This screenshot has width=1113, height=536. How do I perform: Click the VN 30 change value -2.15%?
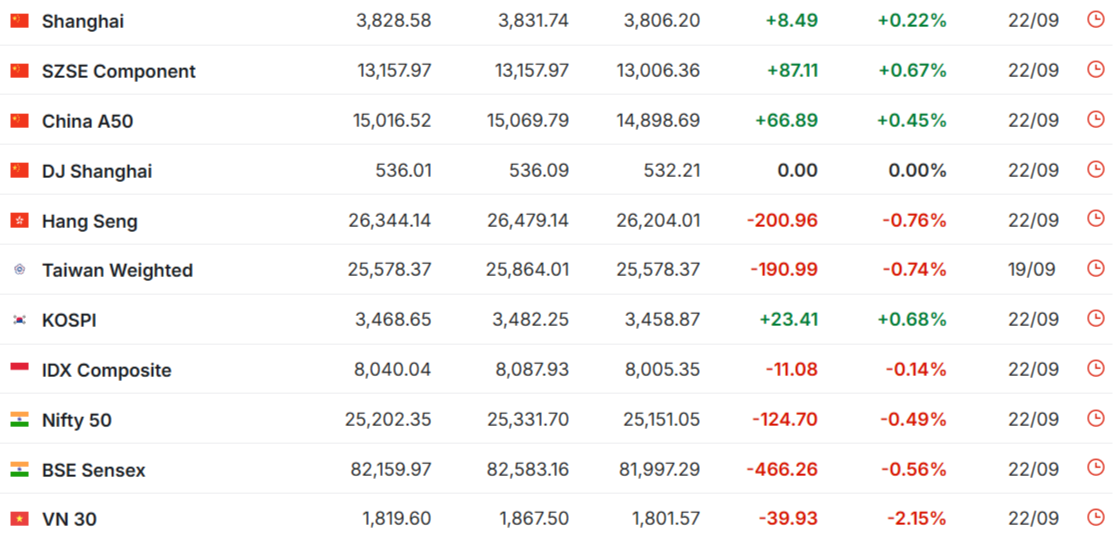tap(914, 519)
